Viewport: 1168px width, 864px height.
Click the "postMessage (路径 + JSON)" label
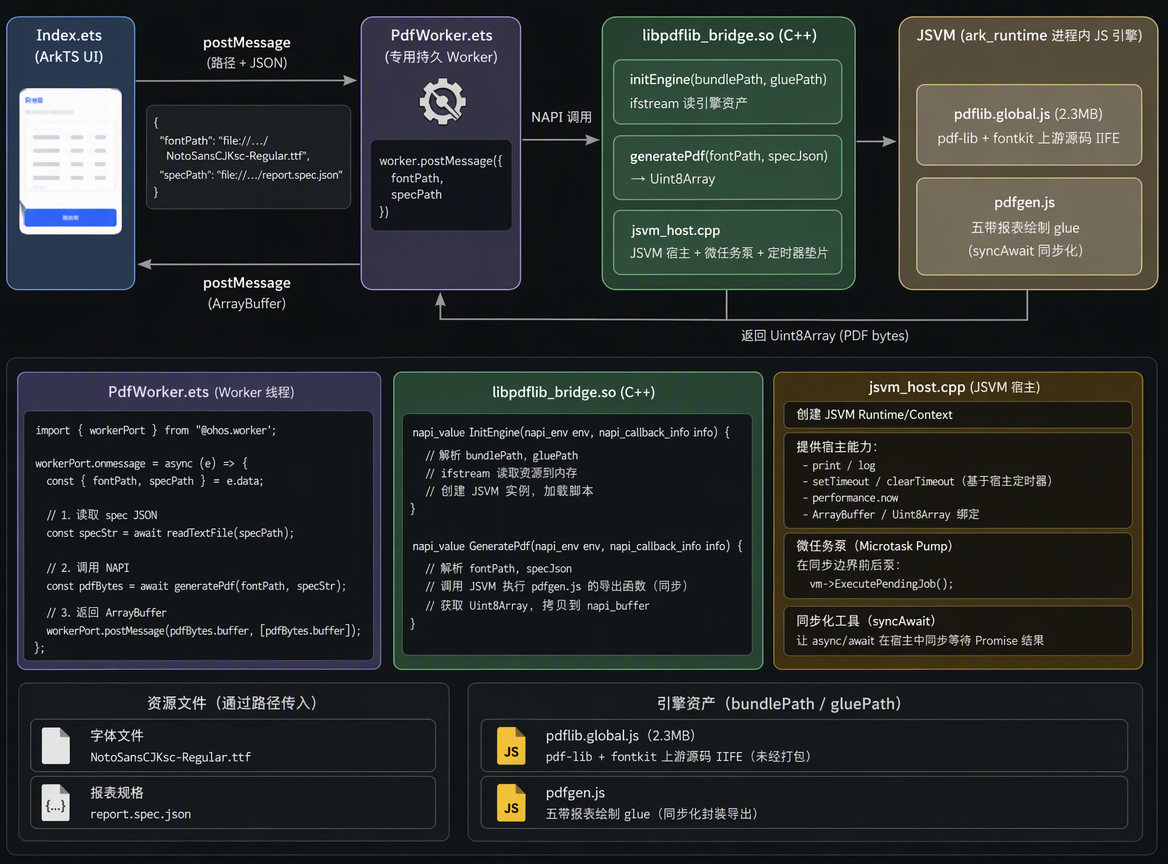247,52
